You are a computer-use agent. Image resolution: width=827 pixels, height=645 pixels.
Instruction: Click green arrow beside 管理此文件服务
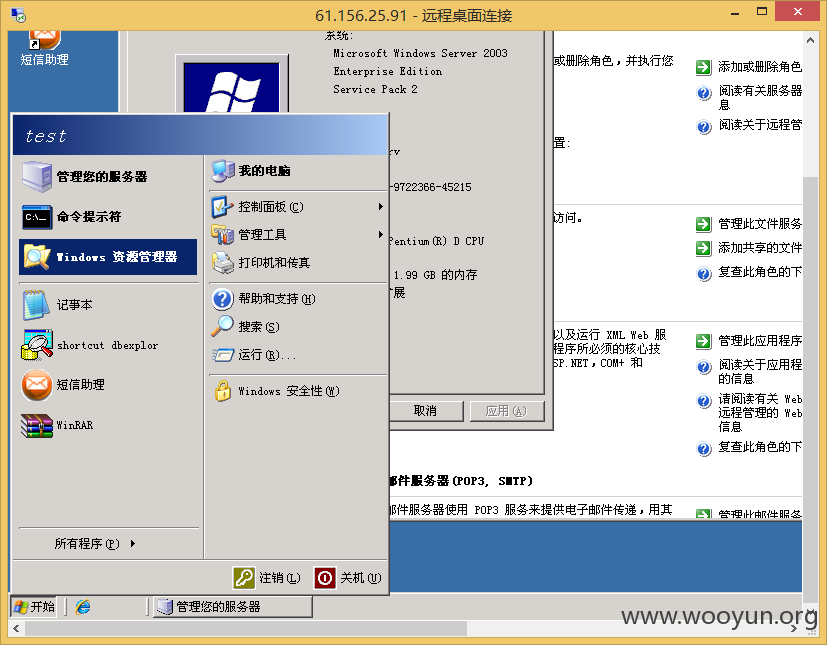[x=703, y=224]
